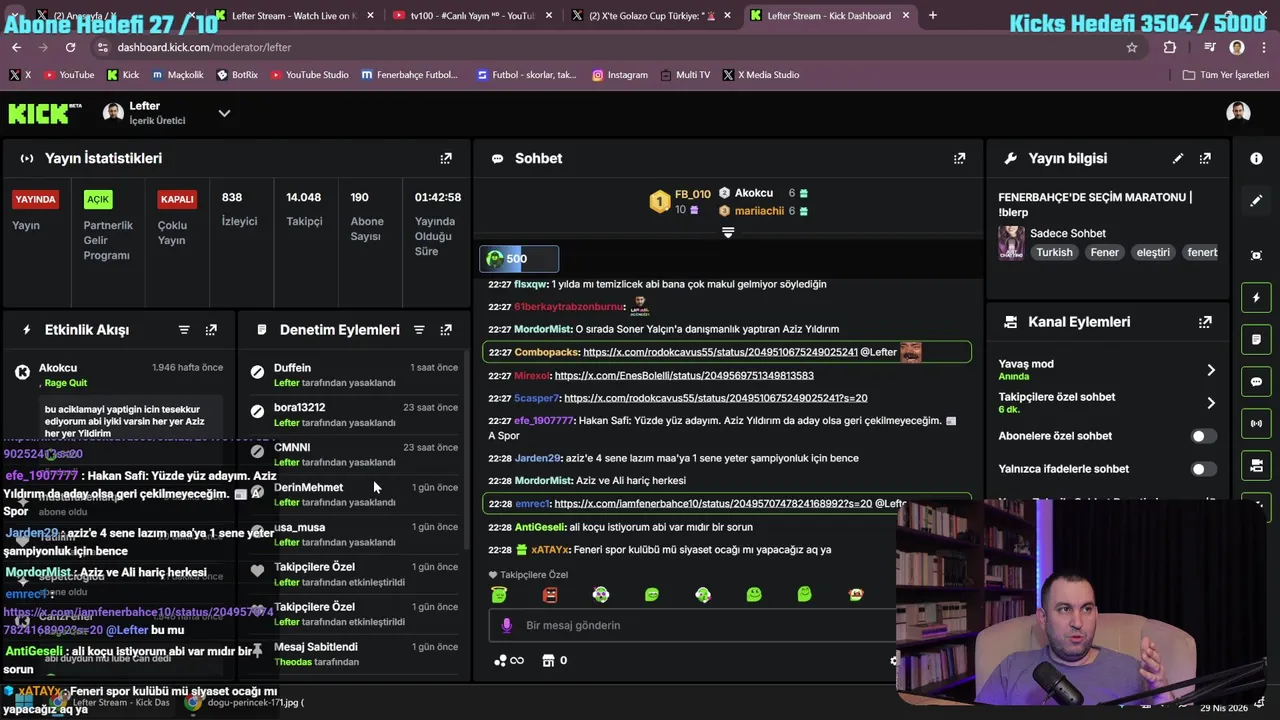1280x720 pixels.
Task: Reload the dashboard page
Action: pyautogui.click(x=70, y=47)
